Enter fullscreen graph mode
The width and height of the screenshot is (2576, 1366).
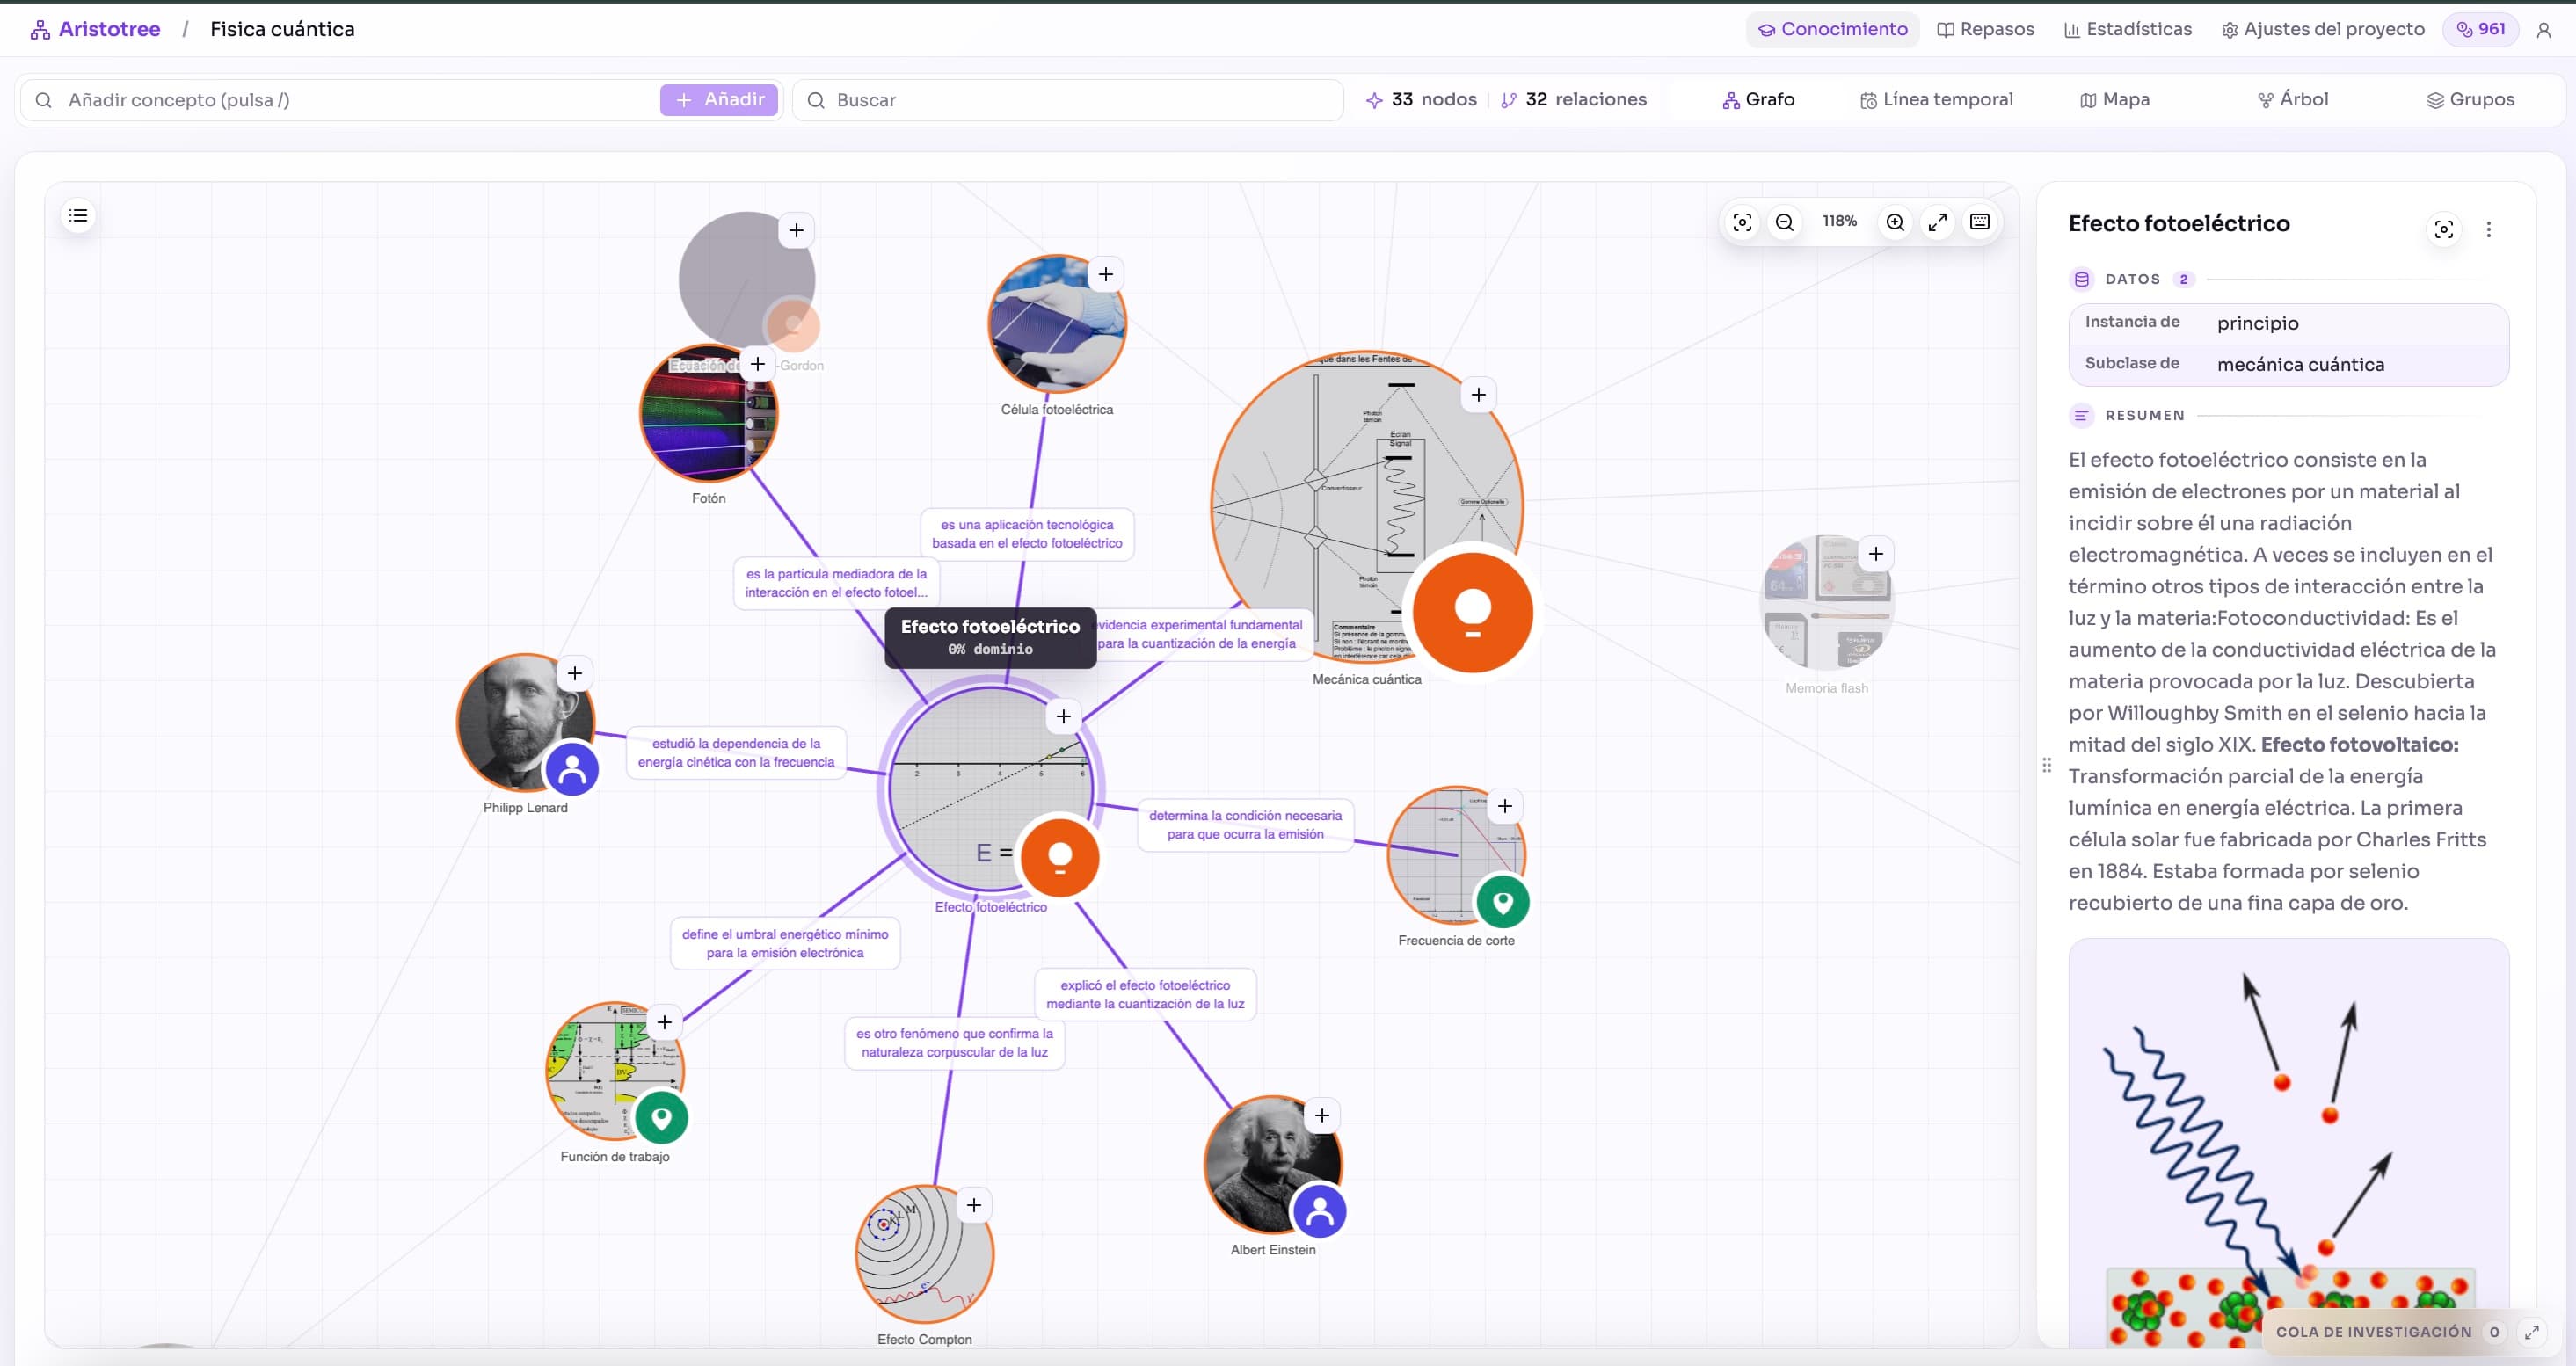(x=1937, y=222)
